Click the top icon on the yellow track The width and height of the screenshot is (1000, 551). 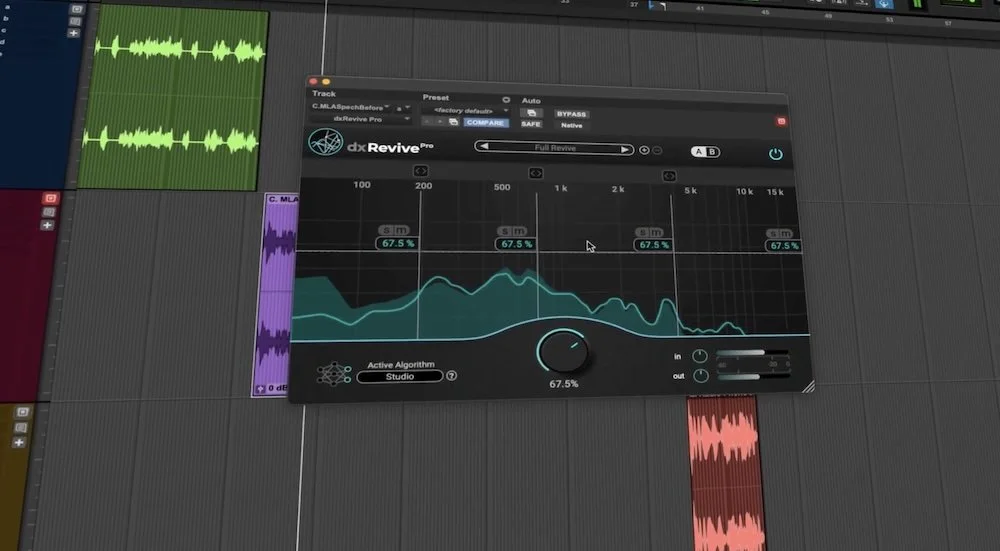pos(22,412)
